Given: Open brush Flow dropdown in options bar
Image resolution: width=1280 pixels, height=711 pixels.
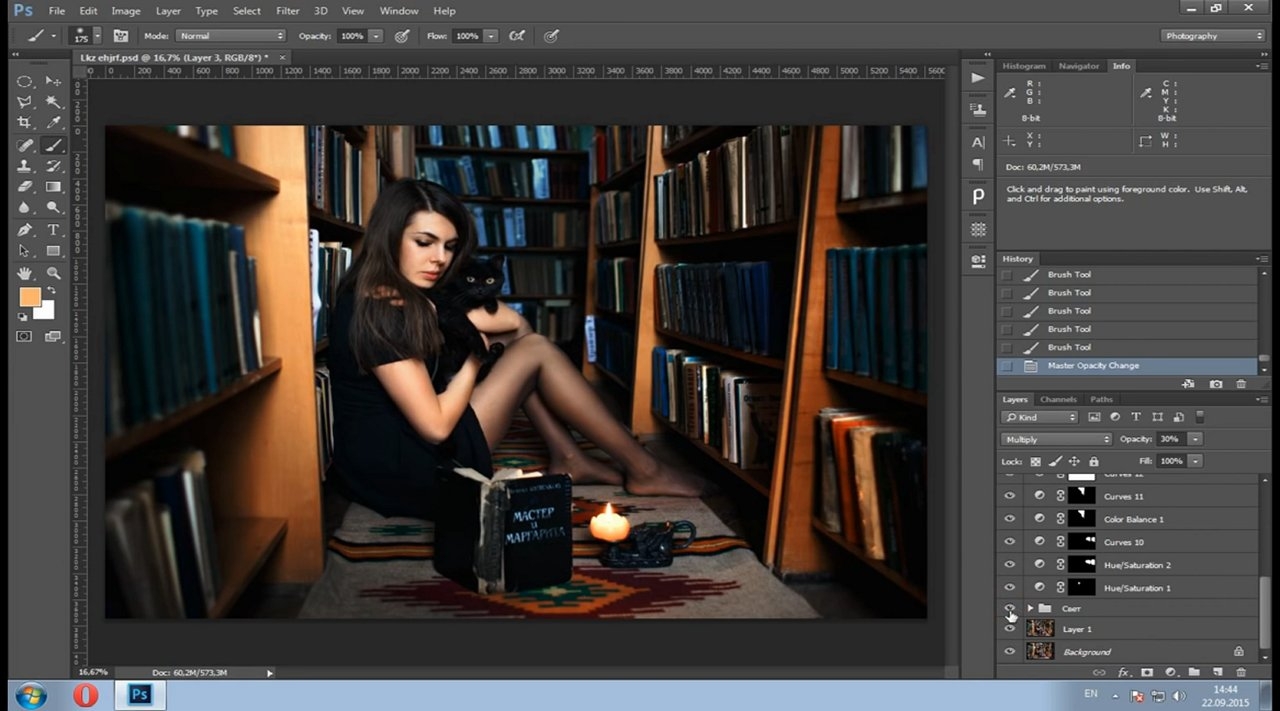Looking at the screenshot, I should [x=491, y=36].
